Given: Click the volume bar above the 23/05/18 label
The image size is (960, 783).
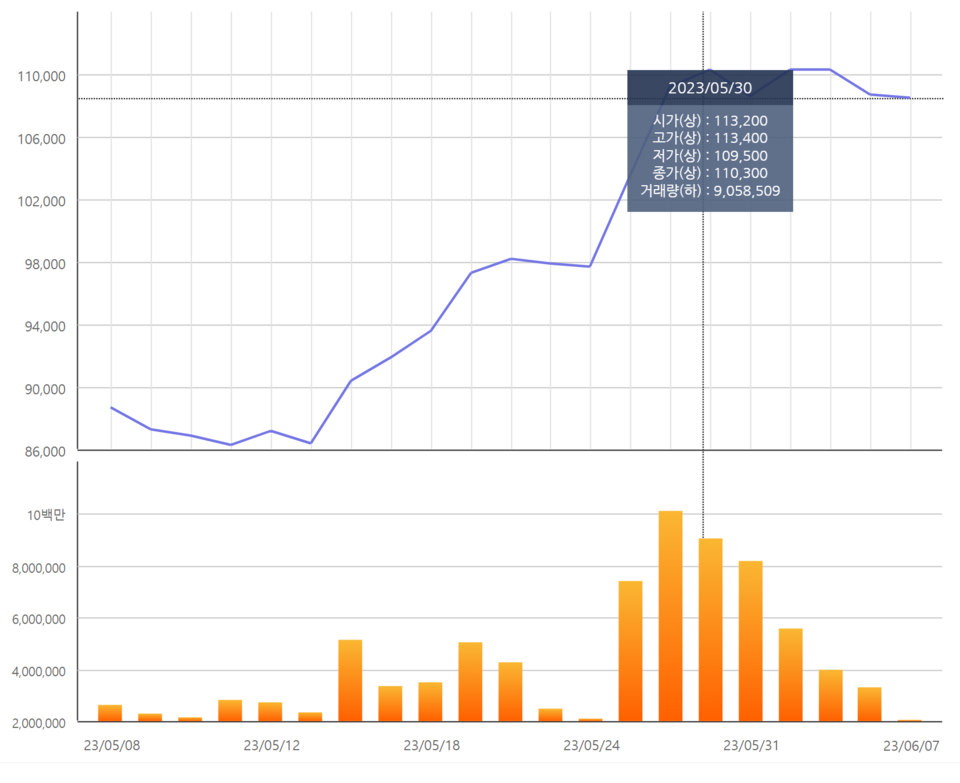Looking at the screenshot, I should [x=430, y=702].
